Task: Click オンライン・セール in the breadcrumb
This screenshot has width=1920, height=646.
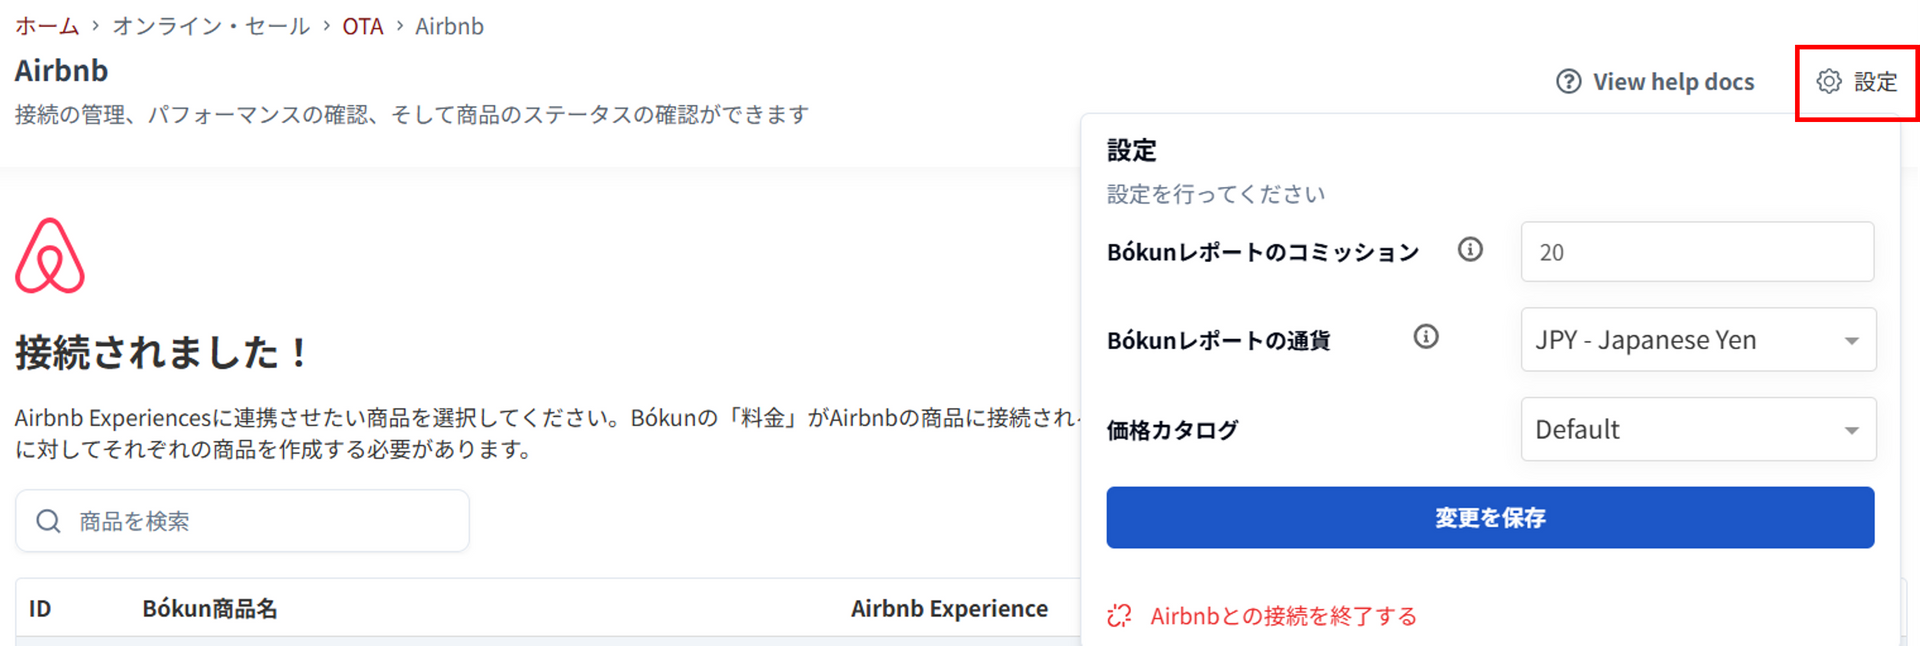Action: [x=211, y=27]
